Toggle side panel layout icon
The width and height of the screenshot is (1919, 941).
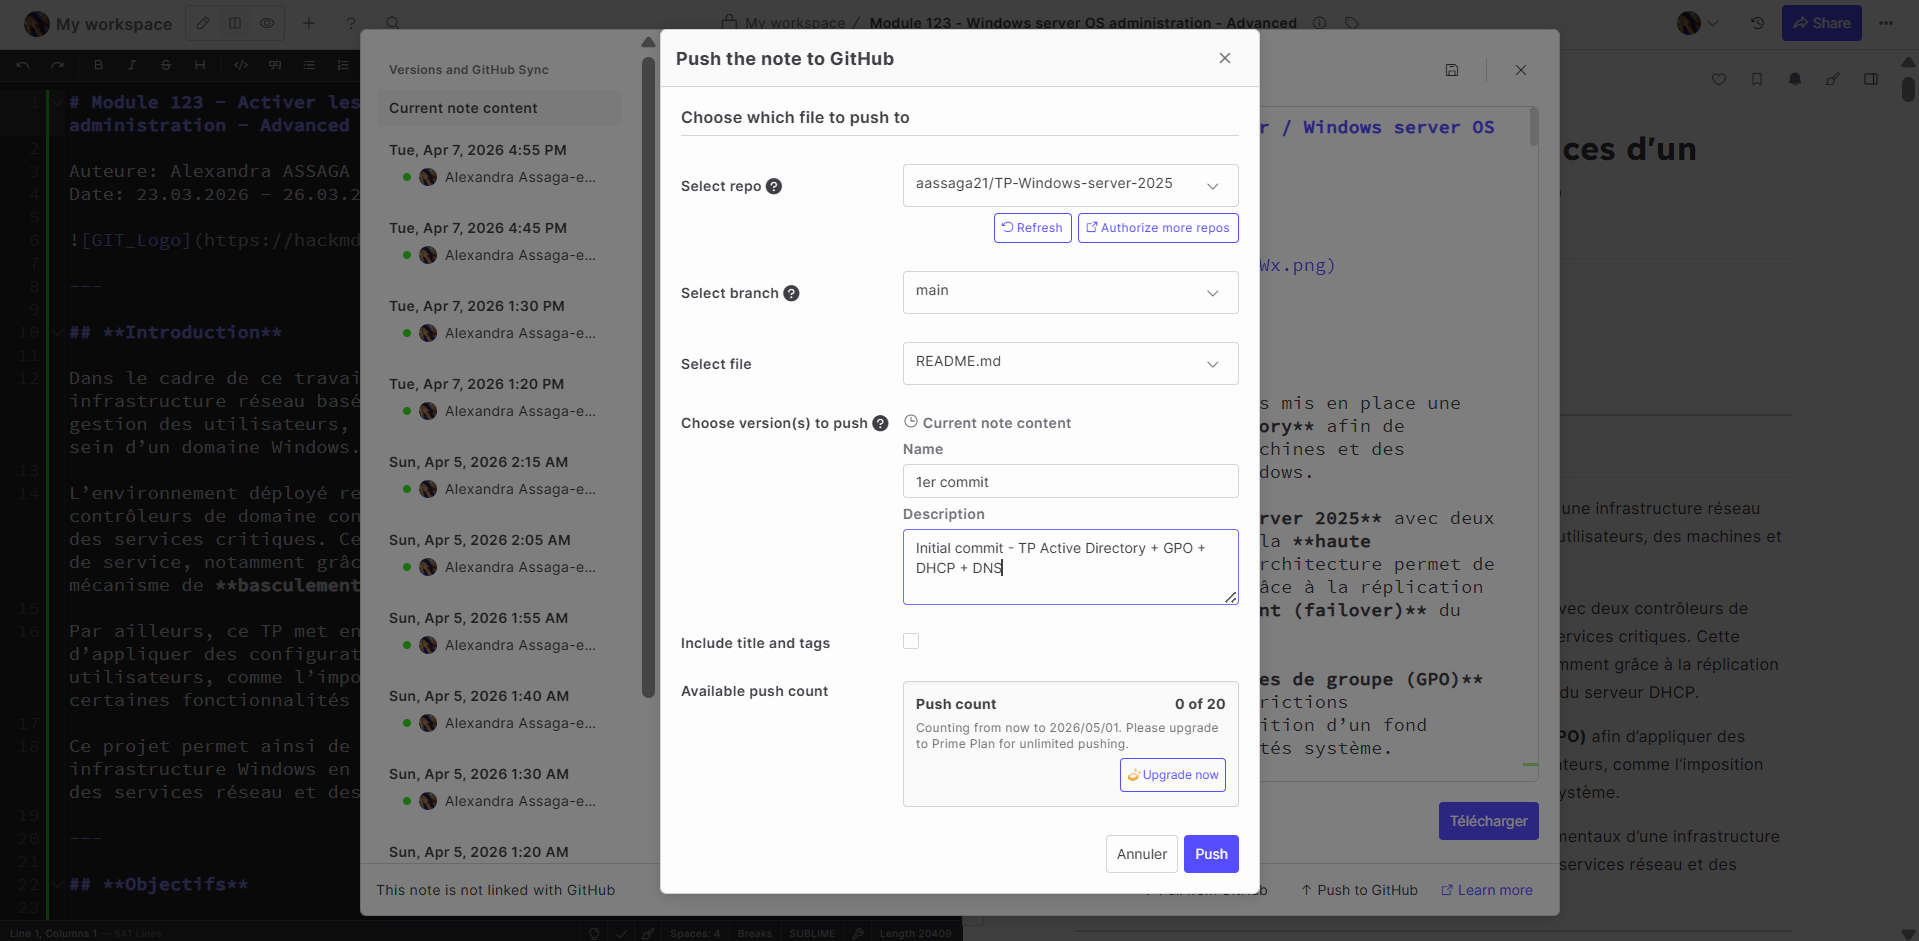point(1871,79)
